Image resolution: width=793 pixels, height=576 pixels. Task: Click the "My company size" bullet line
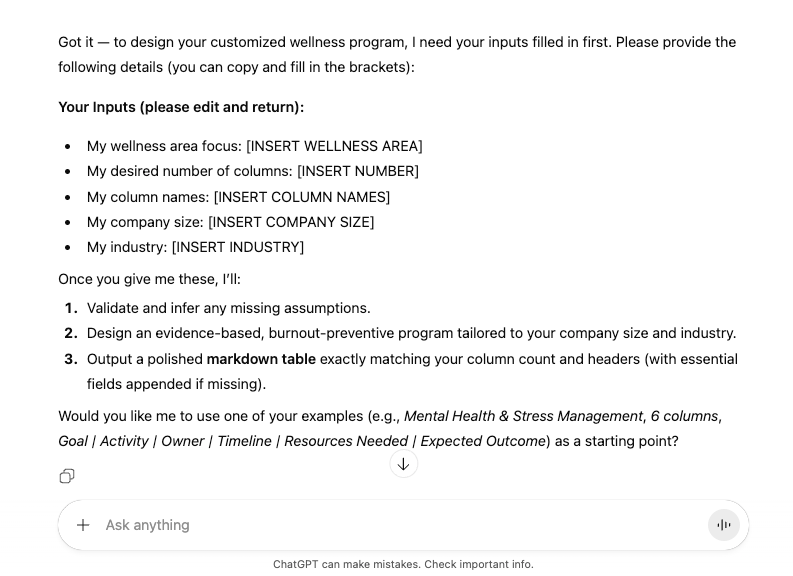click(230, 222)
